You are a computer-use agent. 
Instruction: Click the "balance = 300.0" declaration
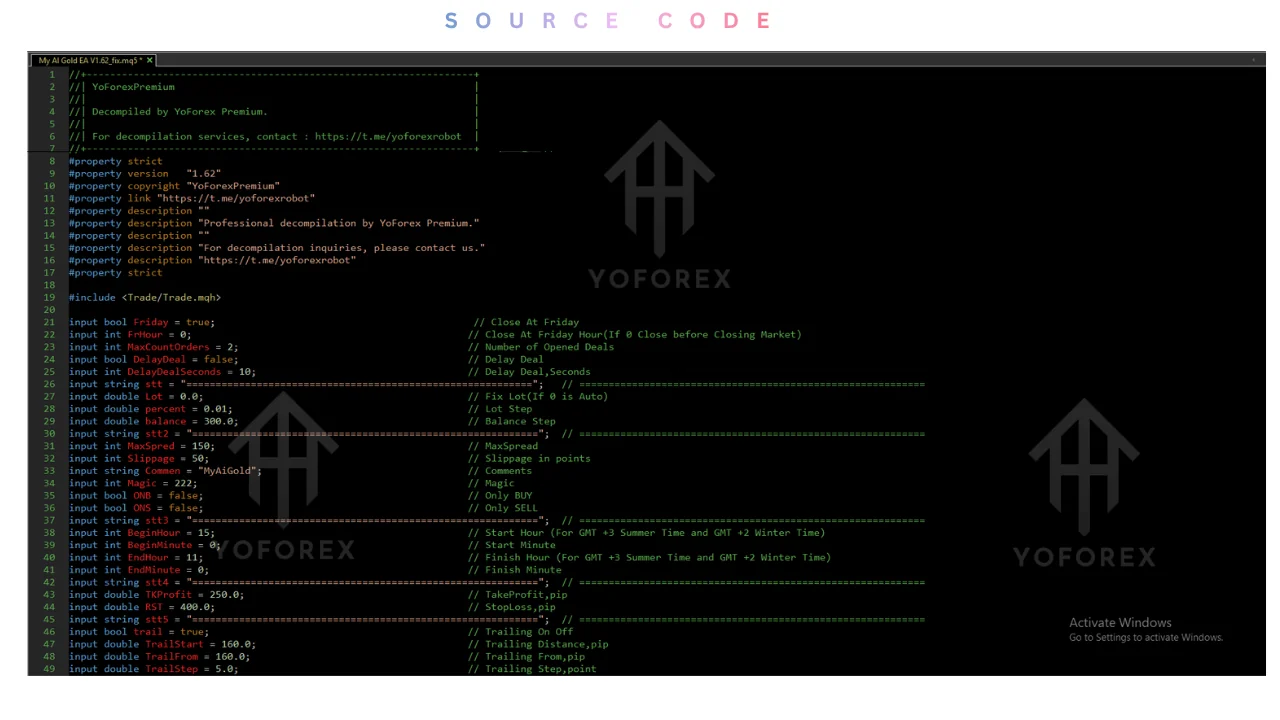point(191,421)
